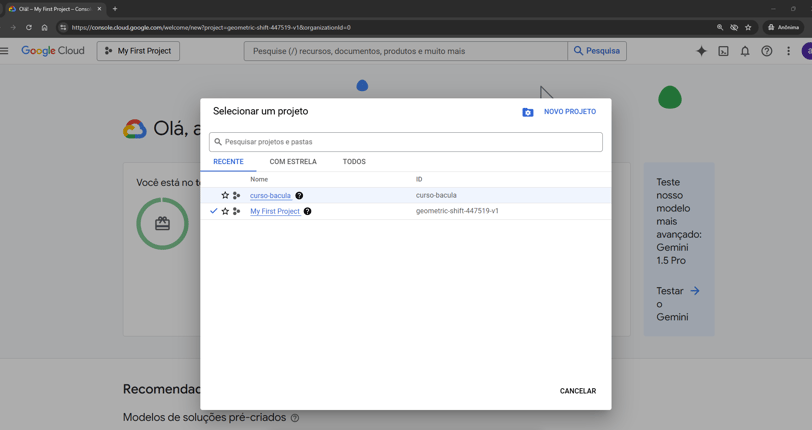The width and height of the screenshot is (812, 430).
Task: Open the Anônima incognito profile chip
Action: point(783,27)
